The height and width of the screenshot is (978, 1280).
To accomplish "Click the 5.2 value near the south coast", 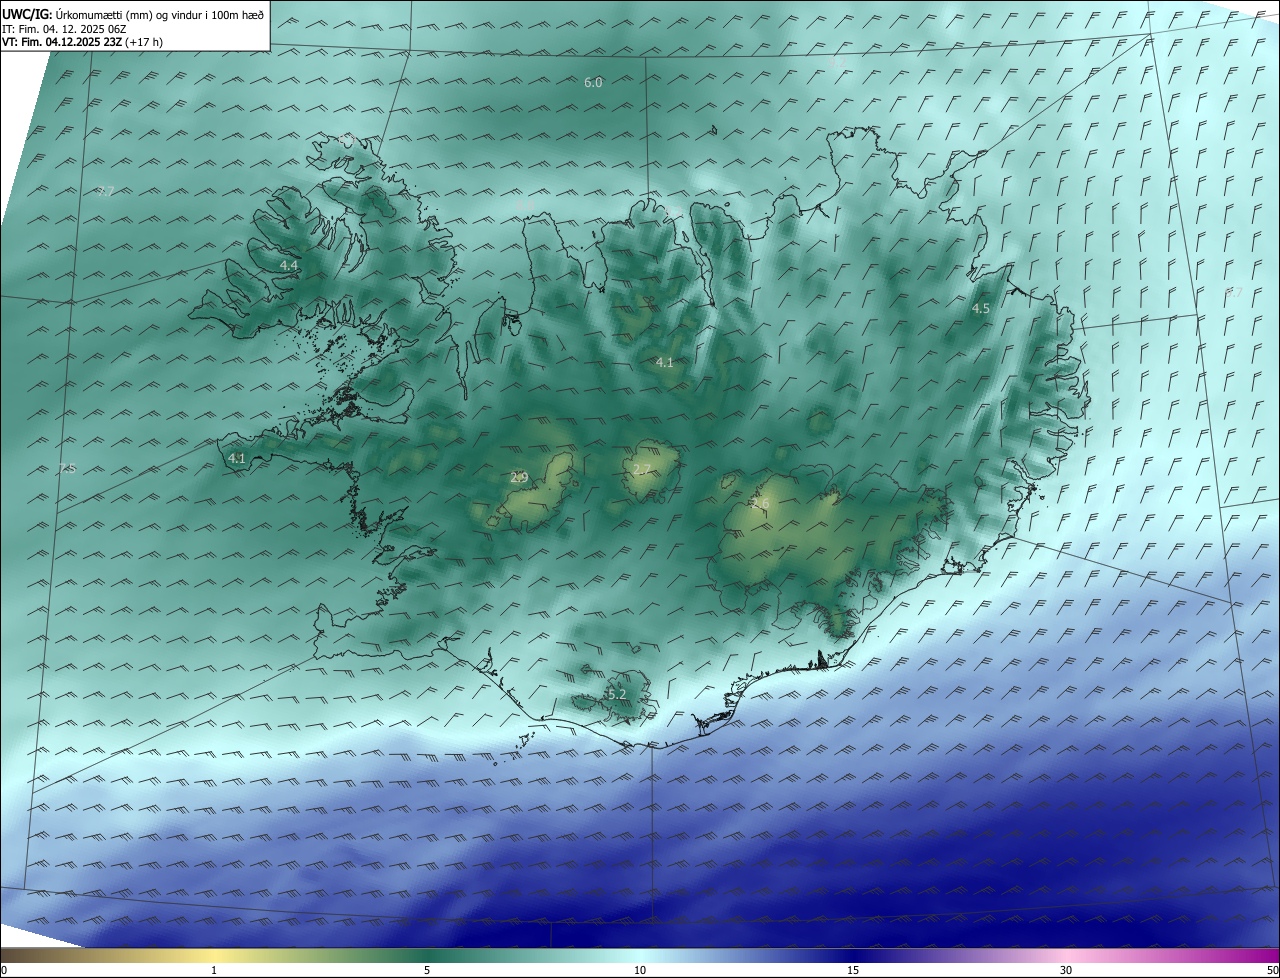I will pyautogui.click(x=616, y=694).
